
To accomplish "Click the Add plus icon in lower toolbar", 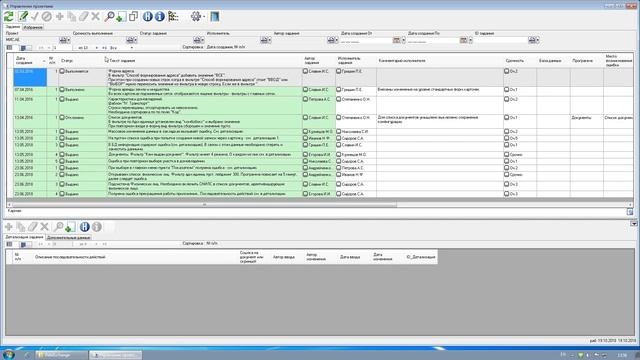I will 9,227.
